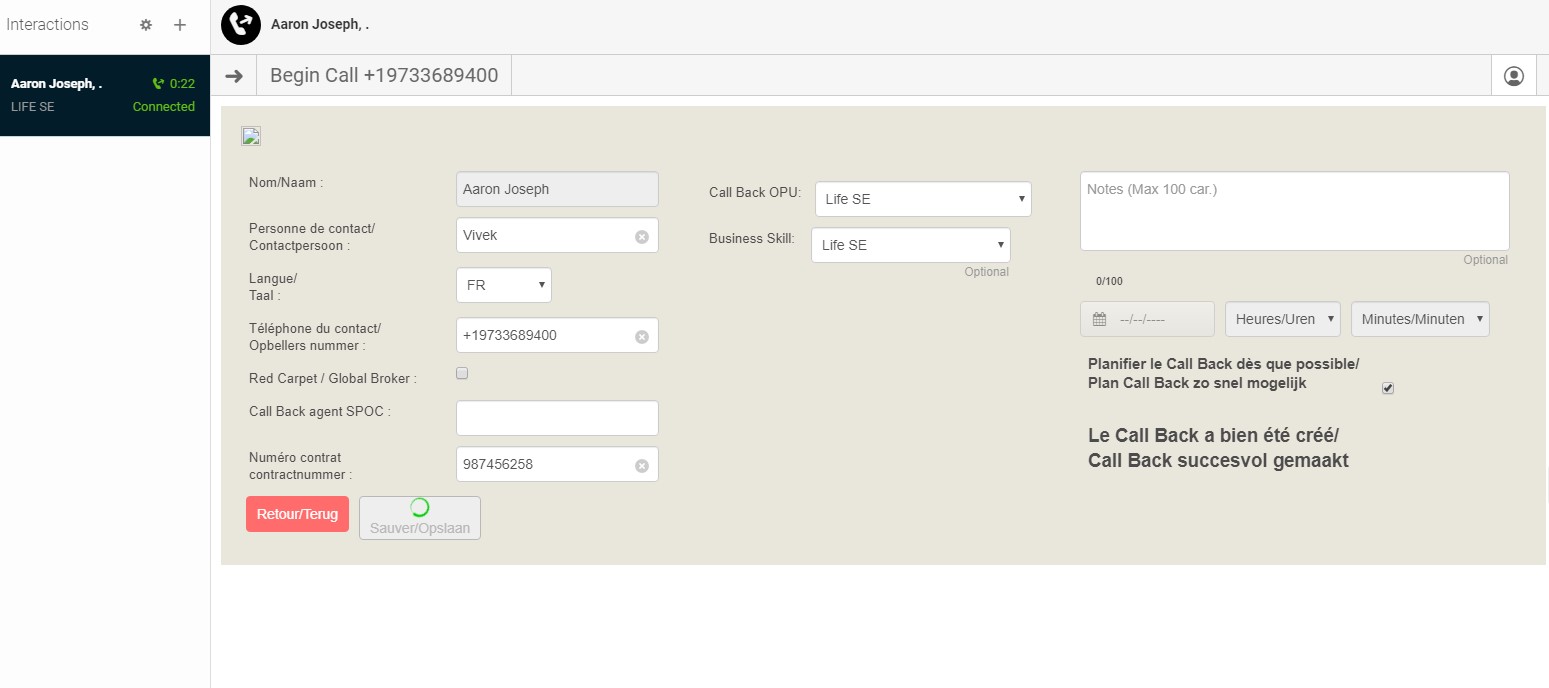Click the Sauver/Opslaan button
Image resolution: width=1549 pixels, height=688 pixels.
pyautogui.click(x=420, y=518)
